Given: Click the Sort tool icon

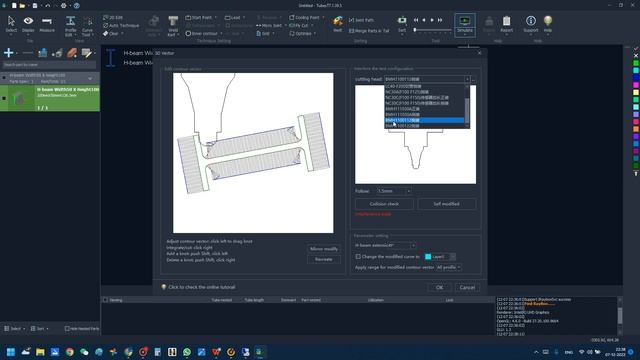Looking at the screenshot, I should coord(402,24).
